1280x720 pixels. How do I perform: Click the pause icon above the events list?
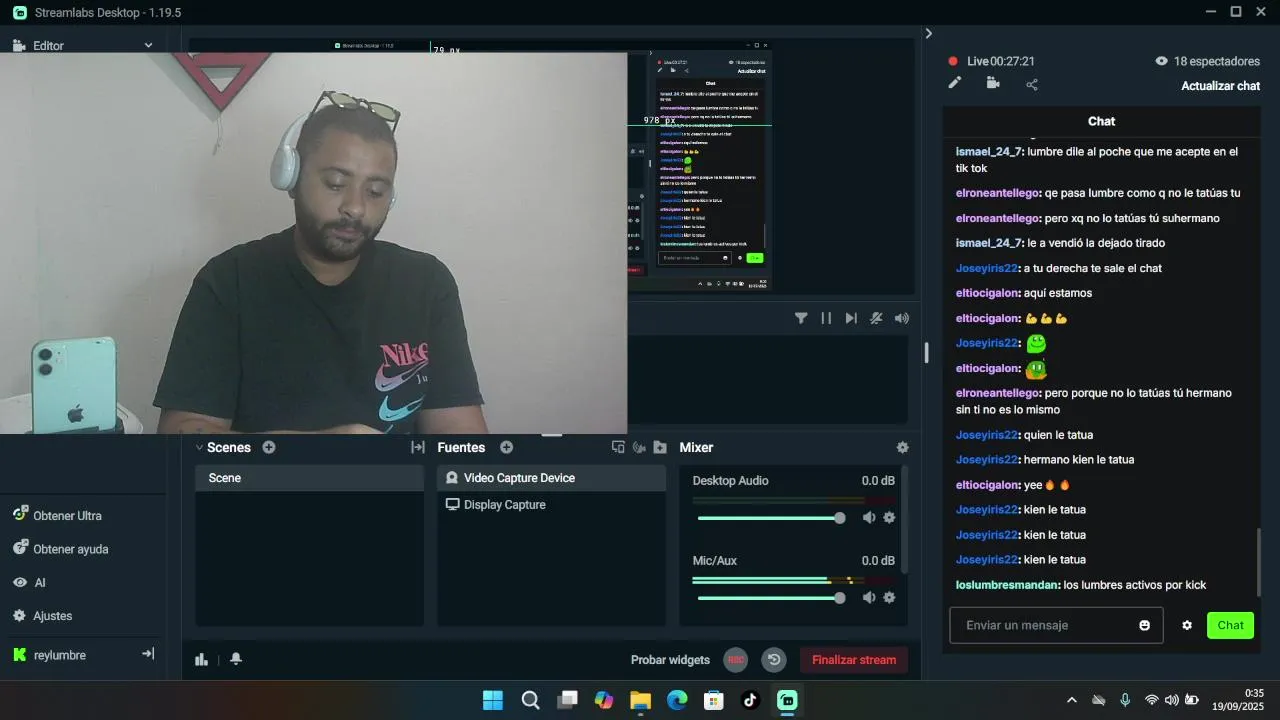pyautogui.click(x=826, y=318)
